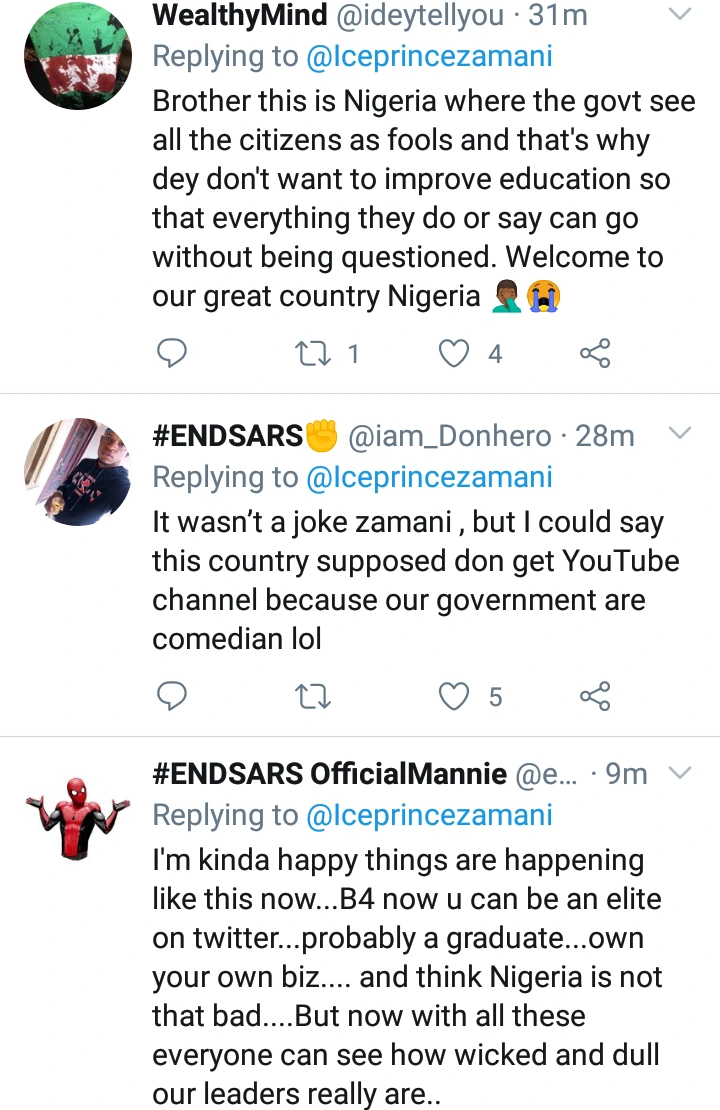Like iam_Donhero's comedian tweet
This screenshot has height=1110, width=720.
tap(455, 696)
